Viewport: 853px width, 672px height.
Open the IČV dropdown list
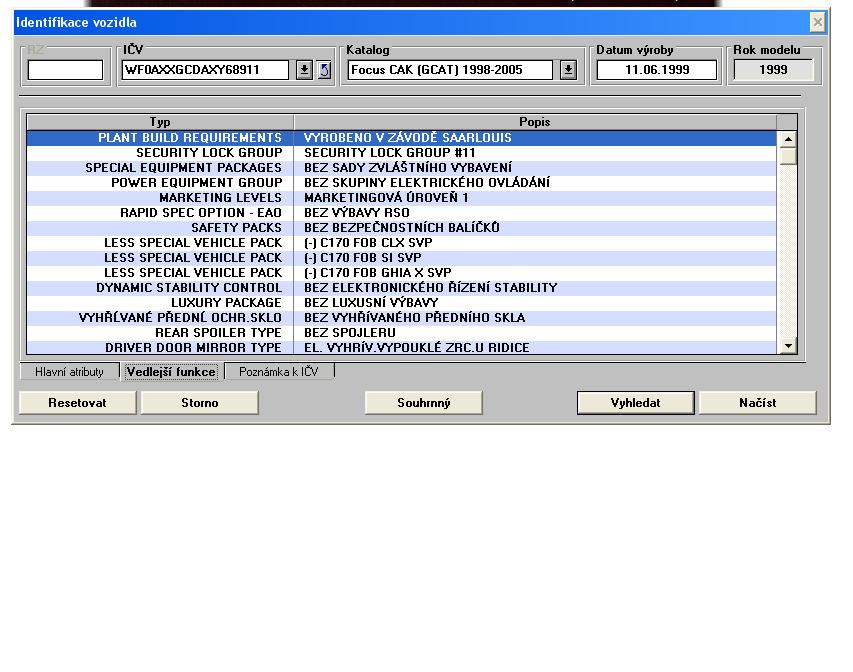[305, 70]
